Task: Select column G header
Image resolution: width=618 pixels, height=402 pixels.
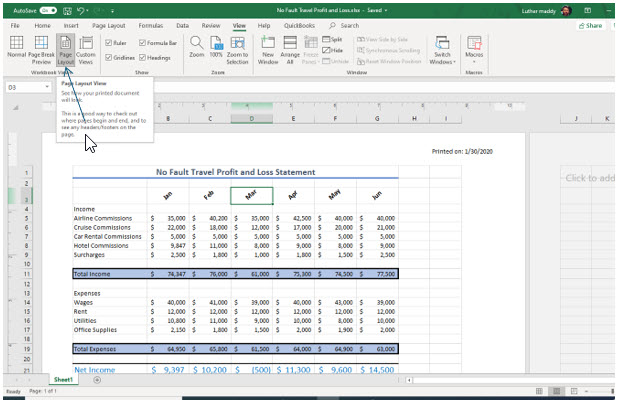Action: [377, 118]
